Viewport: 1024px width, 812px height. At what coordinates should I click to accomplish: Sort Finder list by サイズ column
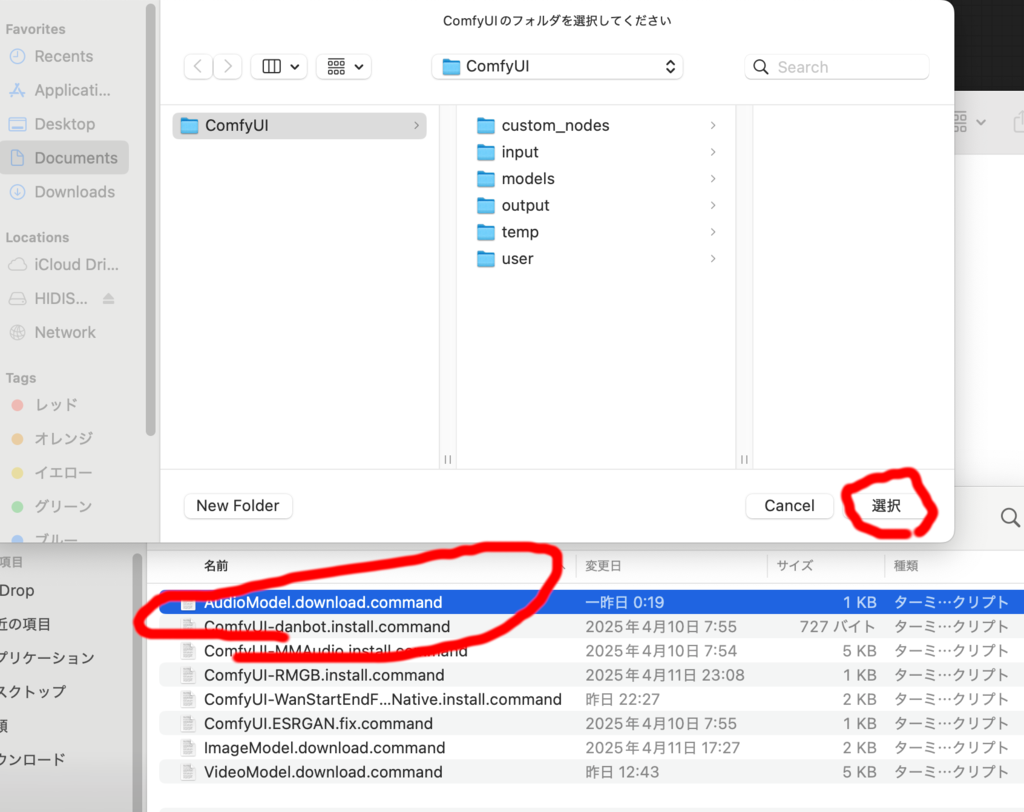pos(794,566)
